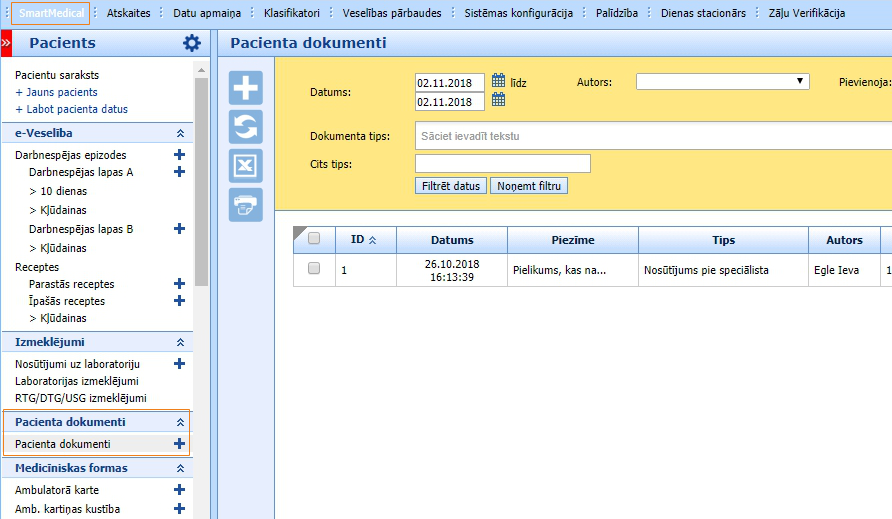Click the print documents icon
Viewport: 892px width, 519px height.
tap(245, 204)
